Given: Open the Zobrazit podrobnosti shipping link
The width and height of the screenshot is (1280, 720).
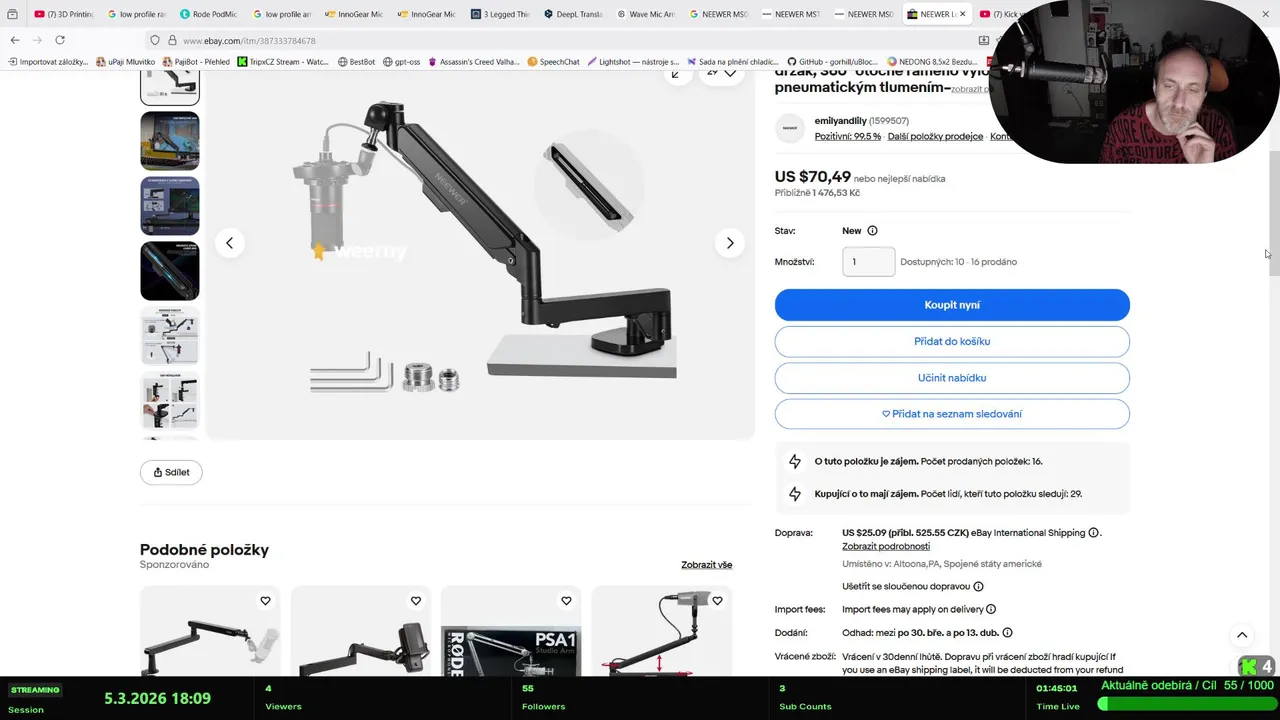Looking at the screenshot, I should pos(886,546).
